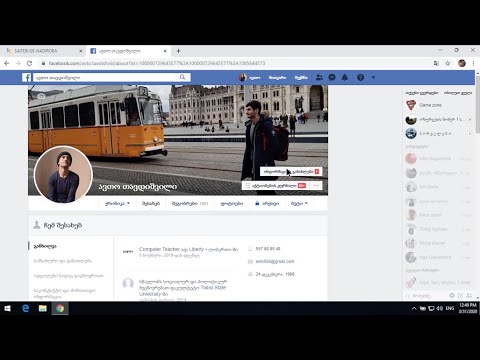The height and width of the screenshot is (360, 480).
Task: Select the third About sidebar item
Action: click(x=69, y=276)
